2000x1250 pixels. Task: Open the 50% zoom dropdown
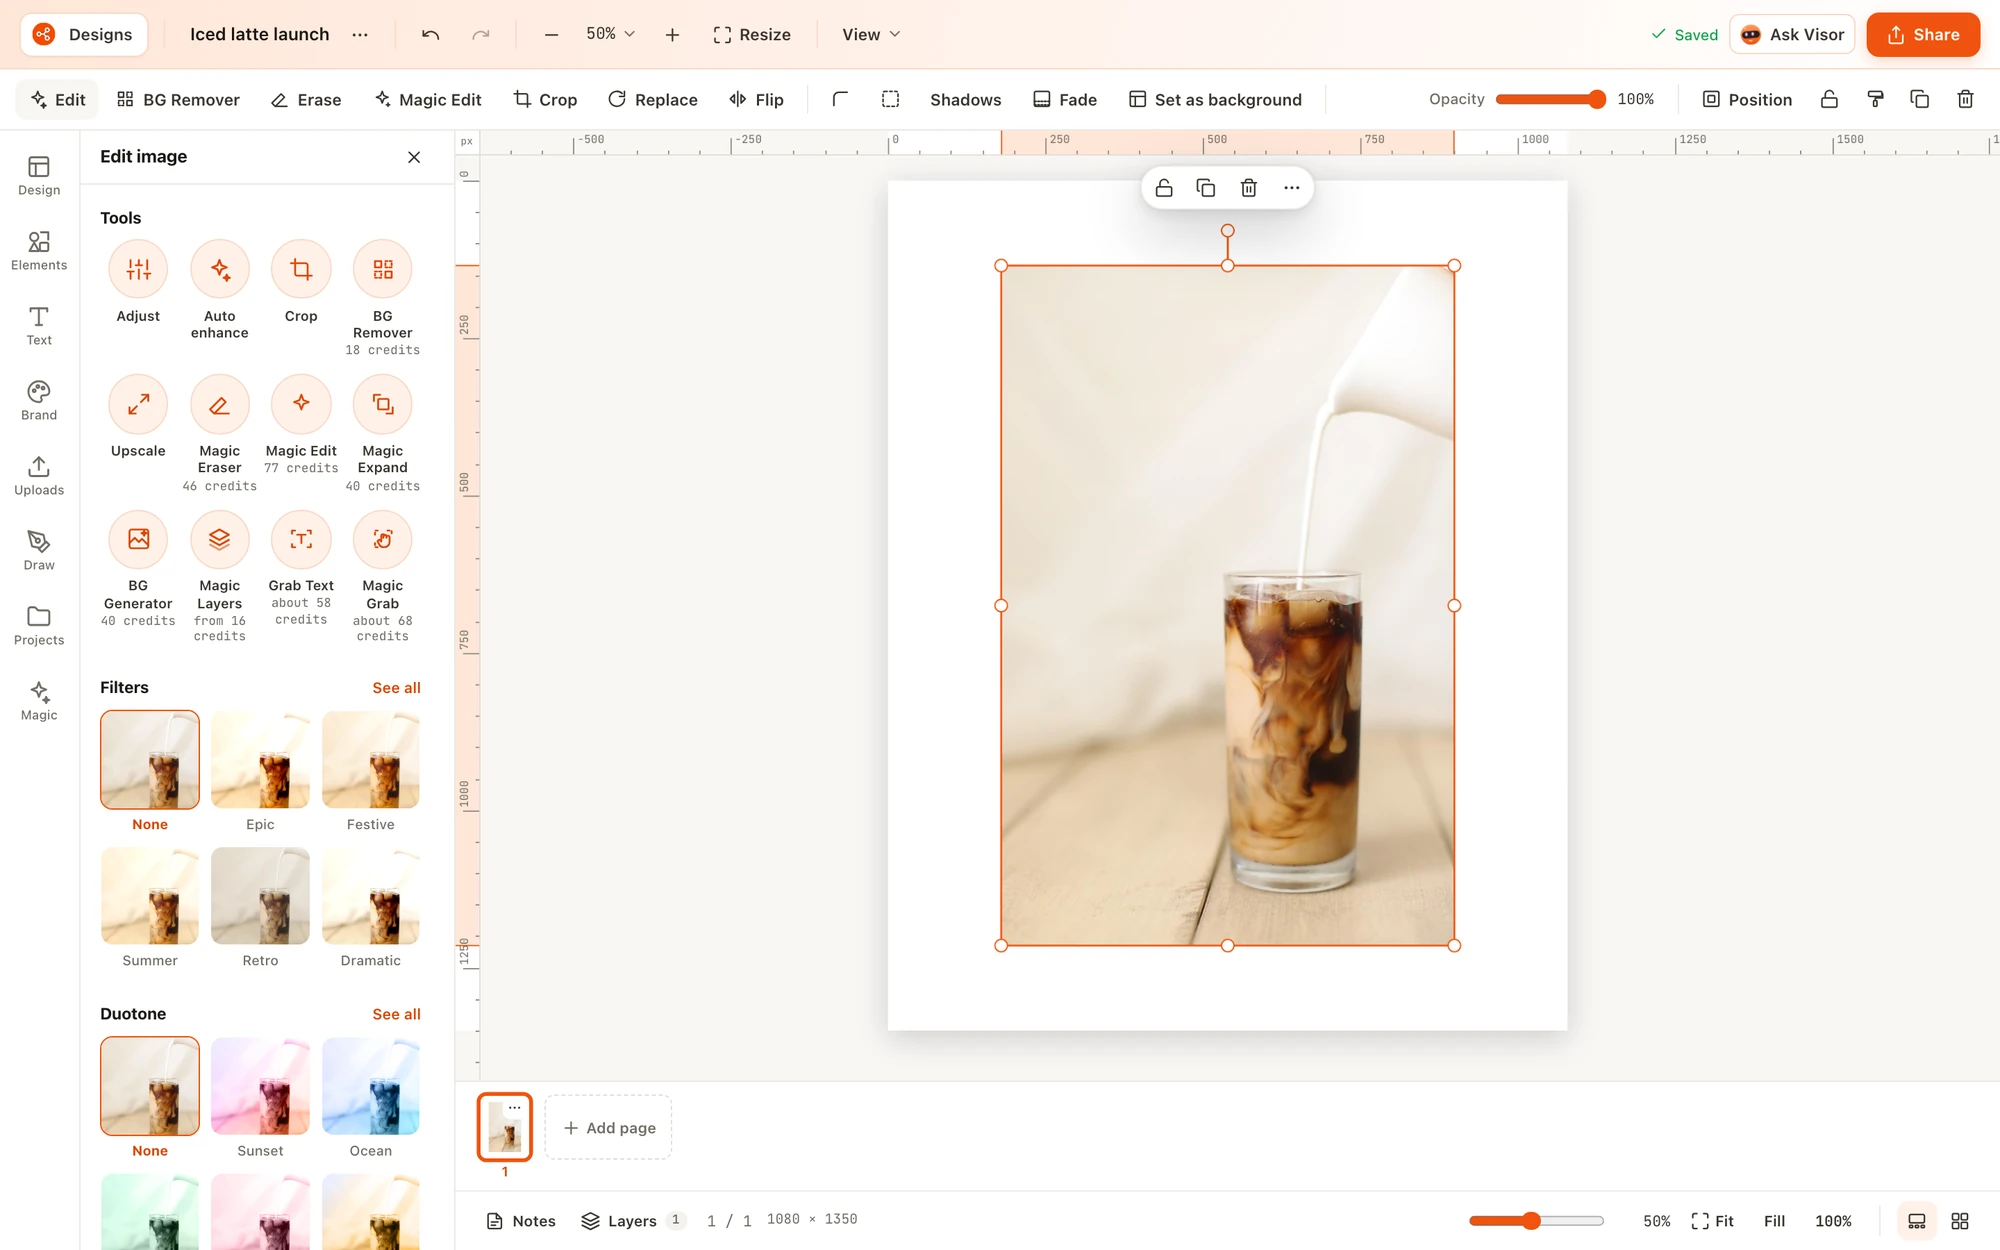pos(610,34)
